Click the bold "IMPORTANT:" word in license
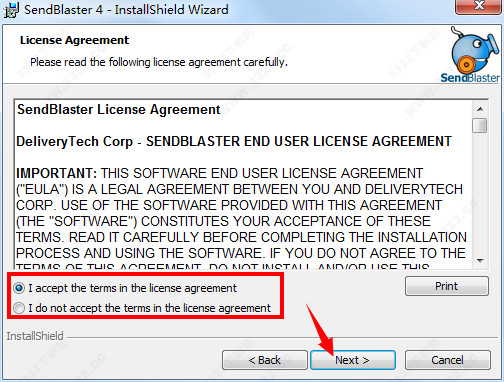Viewport: 504px width, 382px height. click(57, 173)
